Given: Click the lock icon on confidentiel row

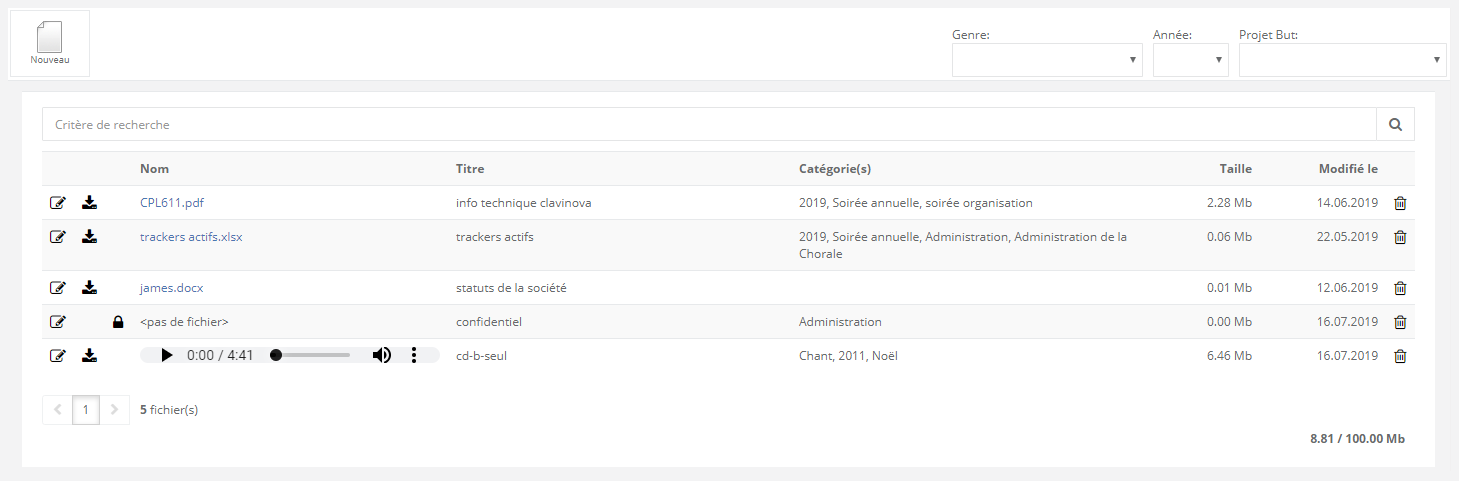Looking at the screenshot, I should coord(118,322).
